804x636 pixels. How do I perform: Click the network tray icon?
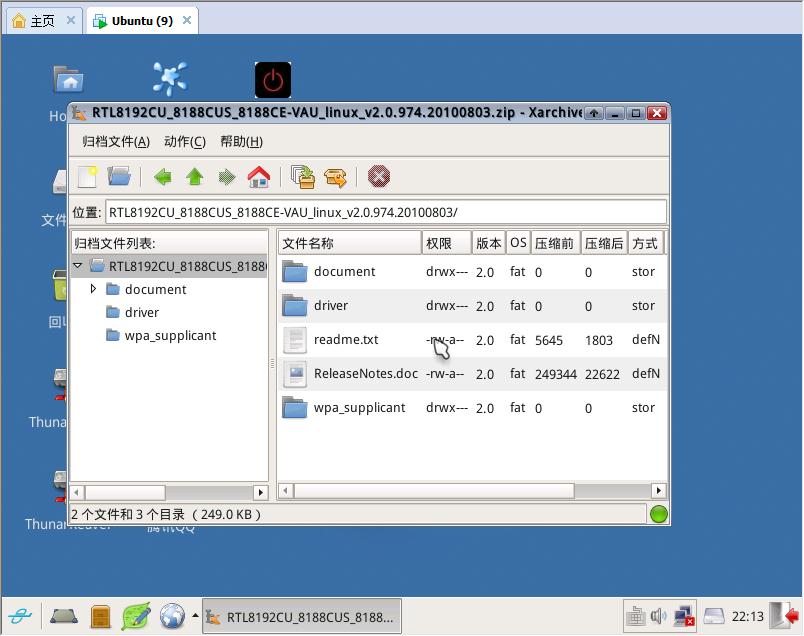(x=684, y=616)
